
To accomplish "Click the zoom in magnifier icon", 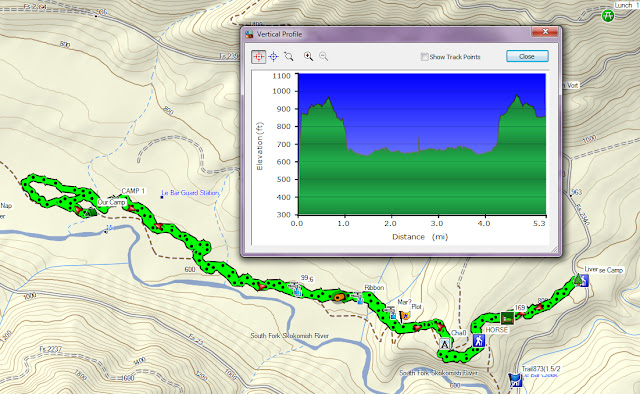I will coord(309,56).
